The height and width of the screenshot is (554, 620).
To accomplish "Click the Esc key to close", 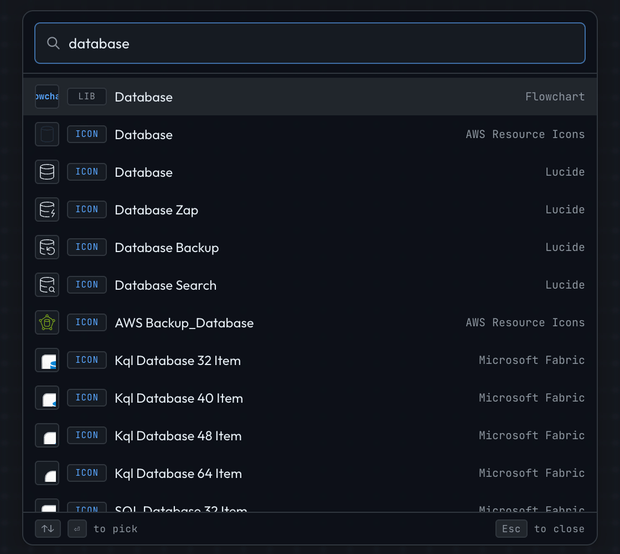I will [x=511, y=529].
